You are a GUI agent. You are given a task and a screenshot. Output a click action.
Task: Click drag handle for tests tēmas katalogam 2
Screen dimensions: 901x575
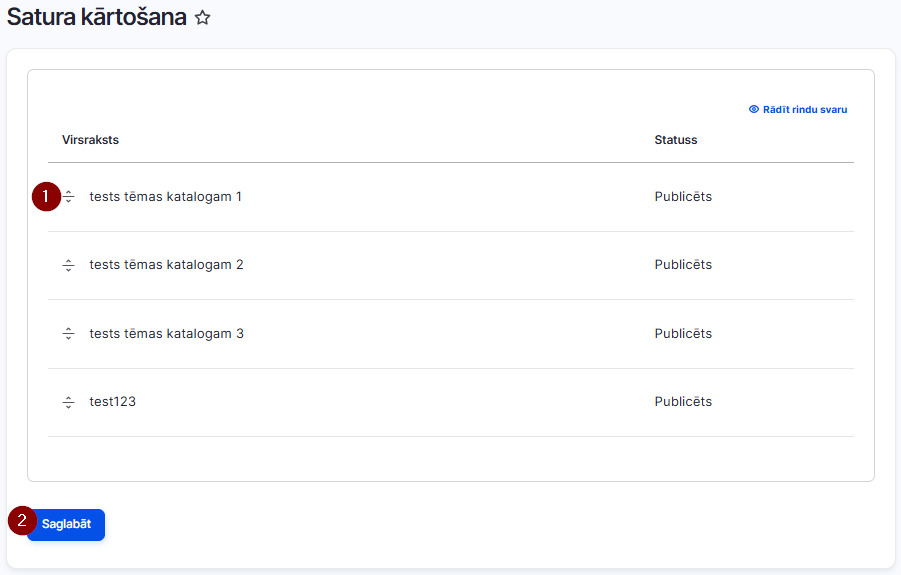click(x=68, y=265)
